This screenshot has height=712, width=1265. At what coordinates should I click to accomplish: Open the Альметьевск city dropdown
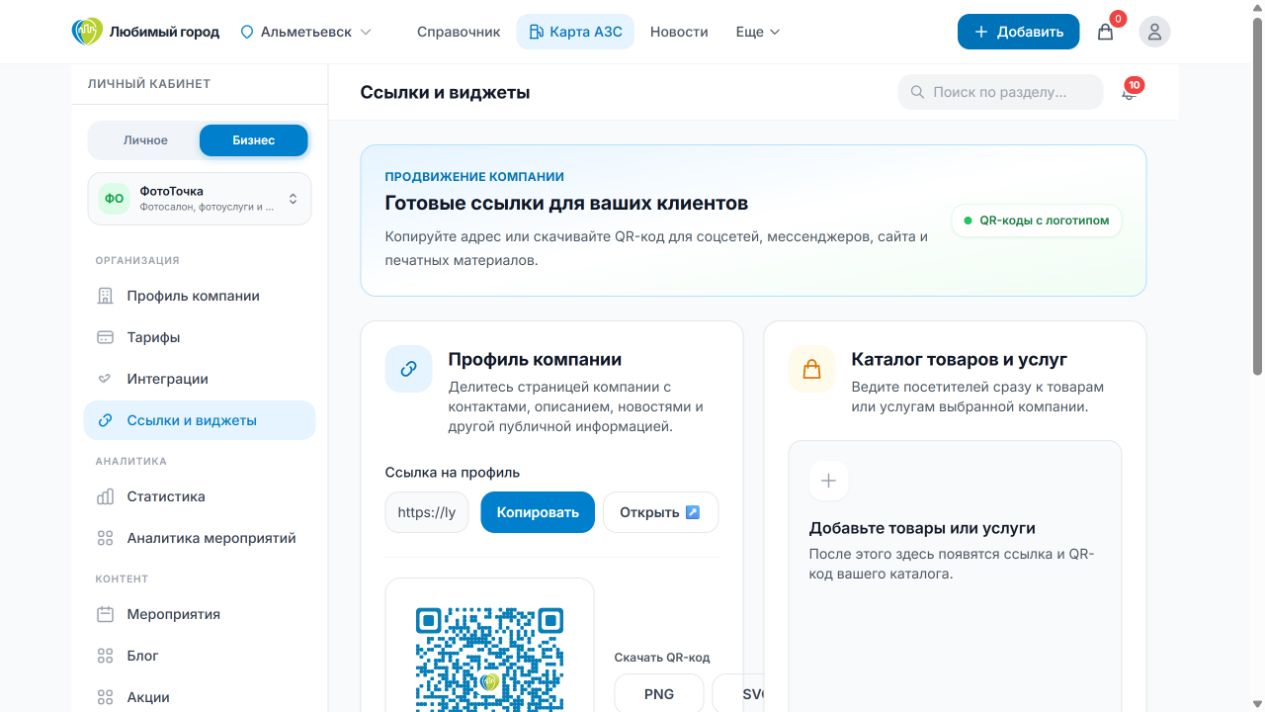[x=306, y=32]
